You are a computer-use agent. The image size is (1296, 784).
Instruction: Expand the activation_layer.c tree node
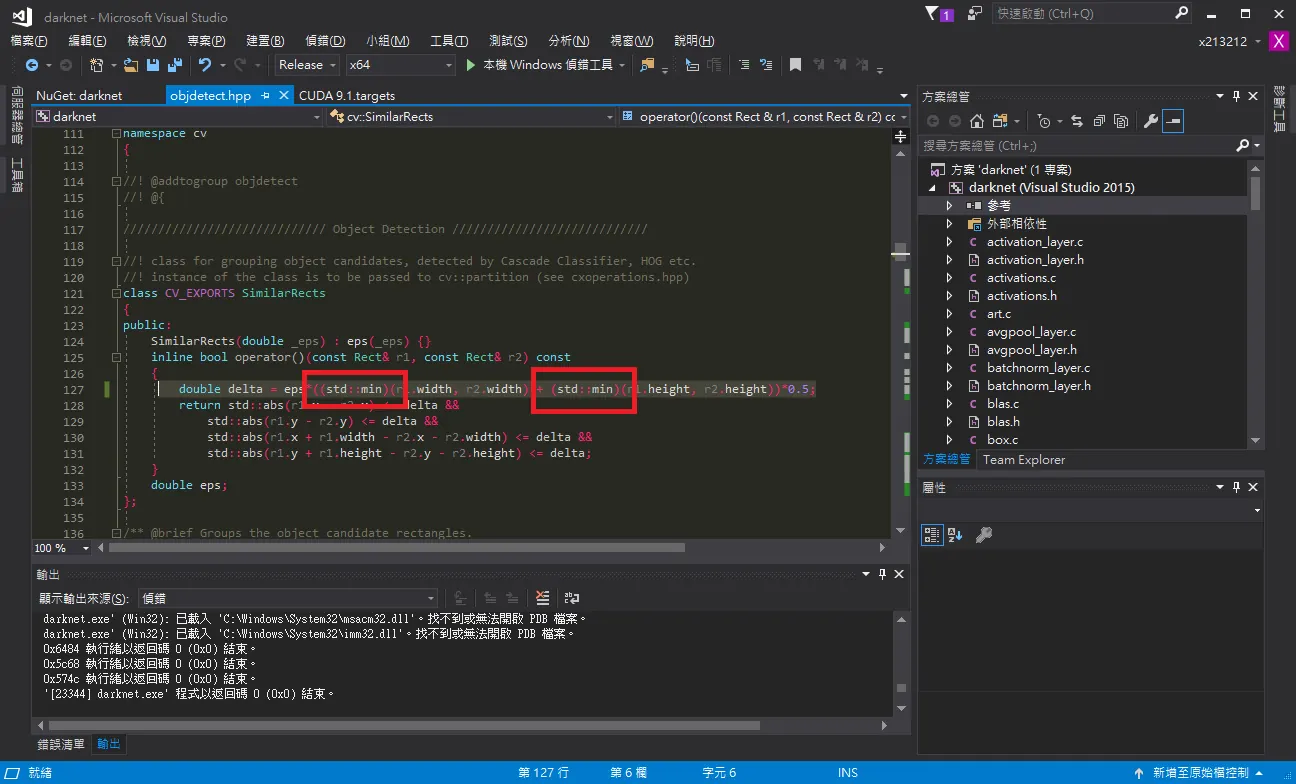coord(949,242)
